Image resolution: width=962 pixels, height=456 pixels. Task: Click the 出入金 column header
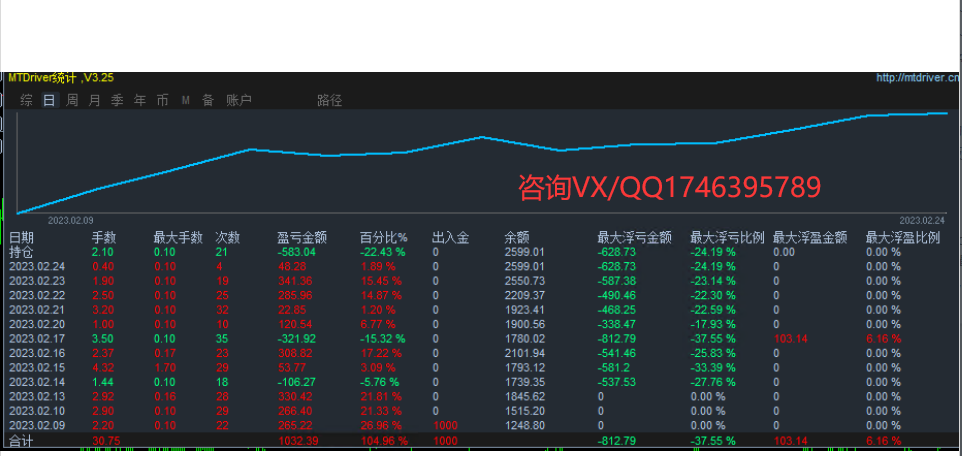450,238
